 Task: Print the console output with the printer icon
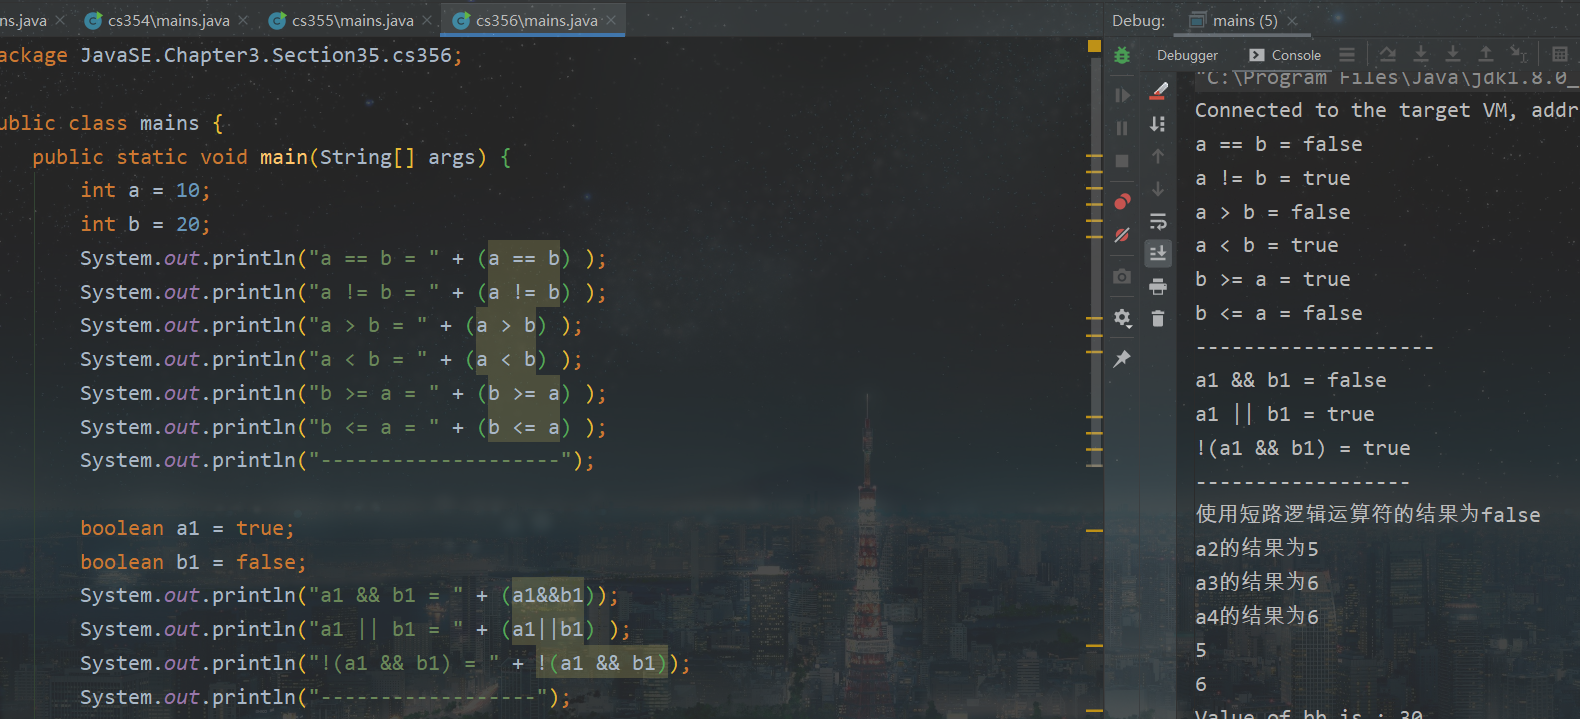pos(1158,287)
